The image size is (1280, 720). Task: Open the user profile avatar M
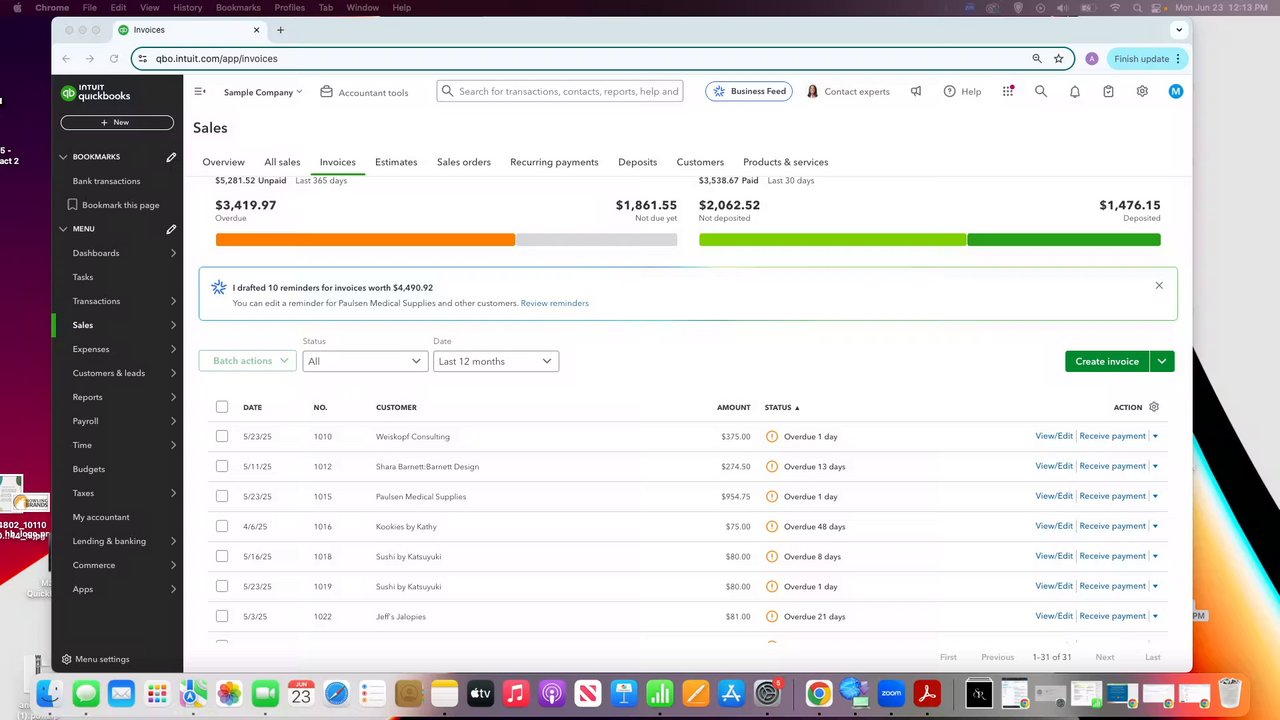click(1176, 91)
